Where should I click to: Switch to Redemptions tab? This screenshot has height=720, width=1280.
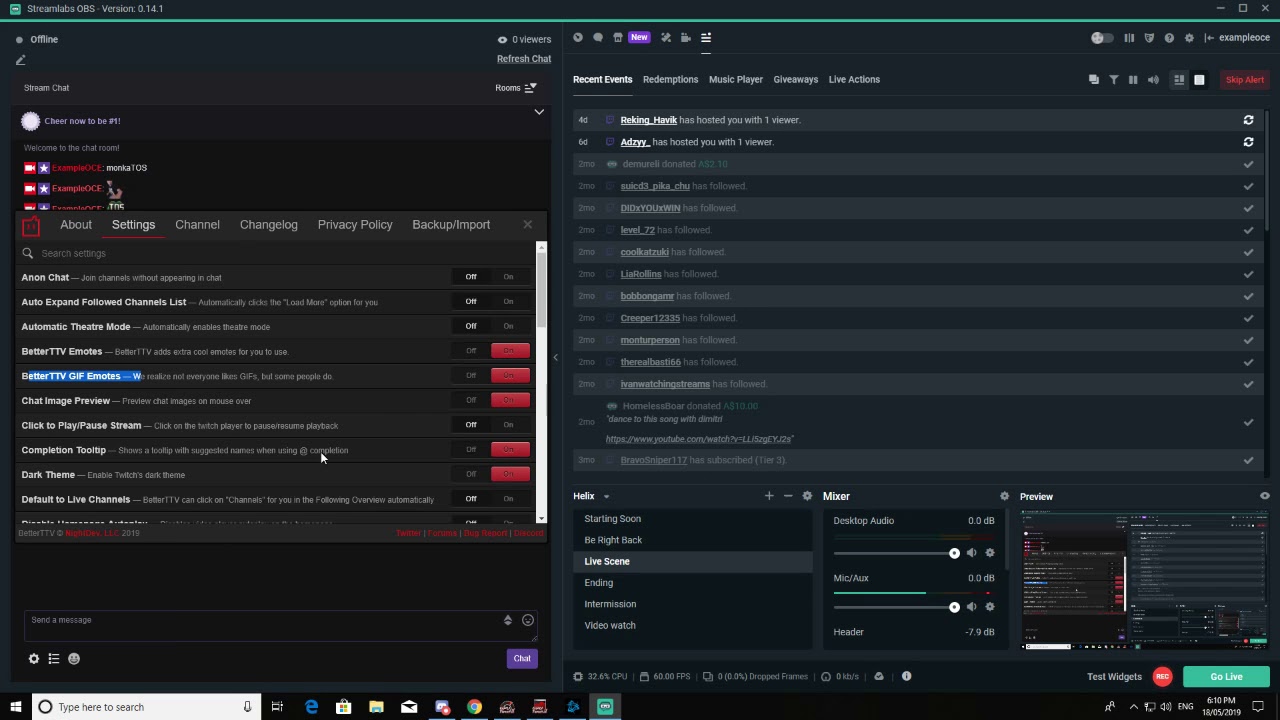coord(670,80)
